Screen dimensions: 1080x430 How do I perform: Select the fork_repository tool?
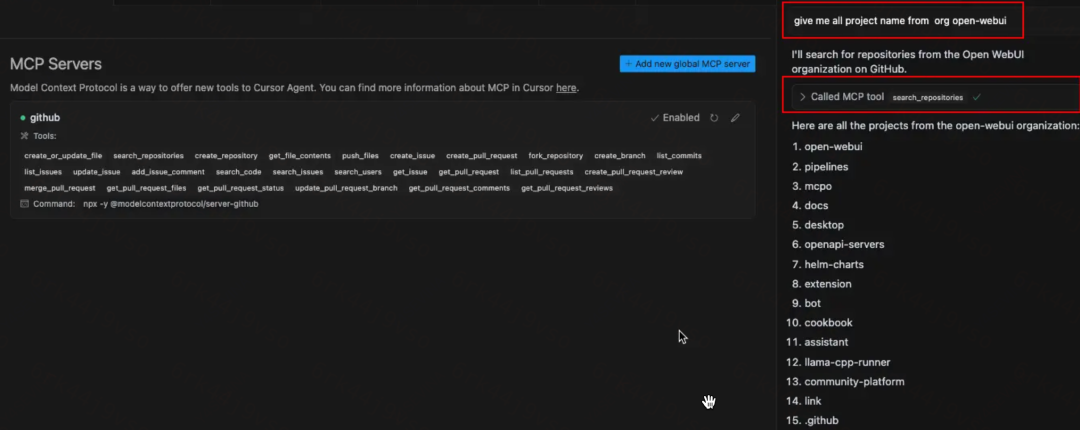555,156
